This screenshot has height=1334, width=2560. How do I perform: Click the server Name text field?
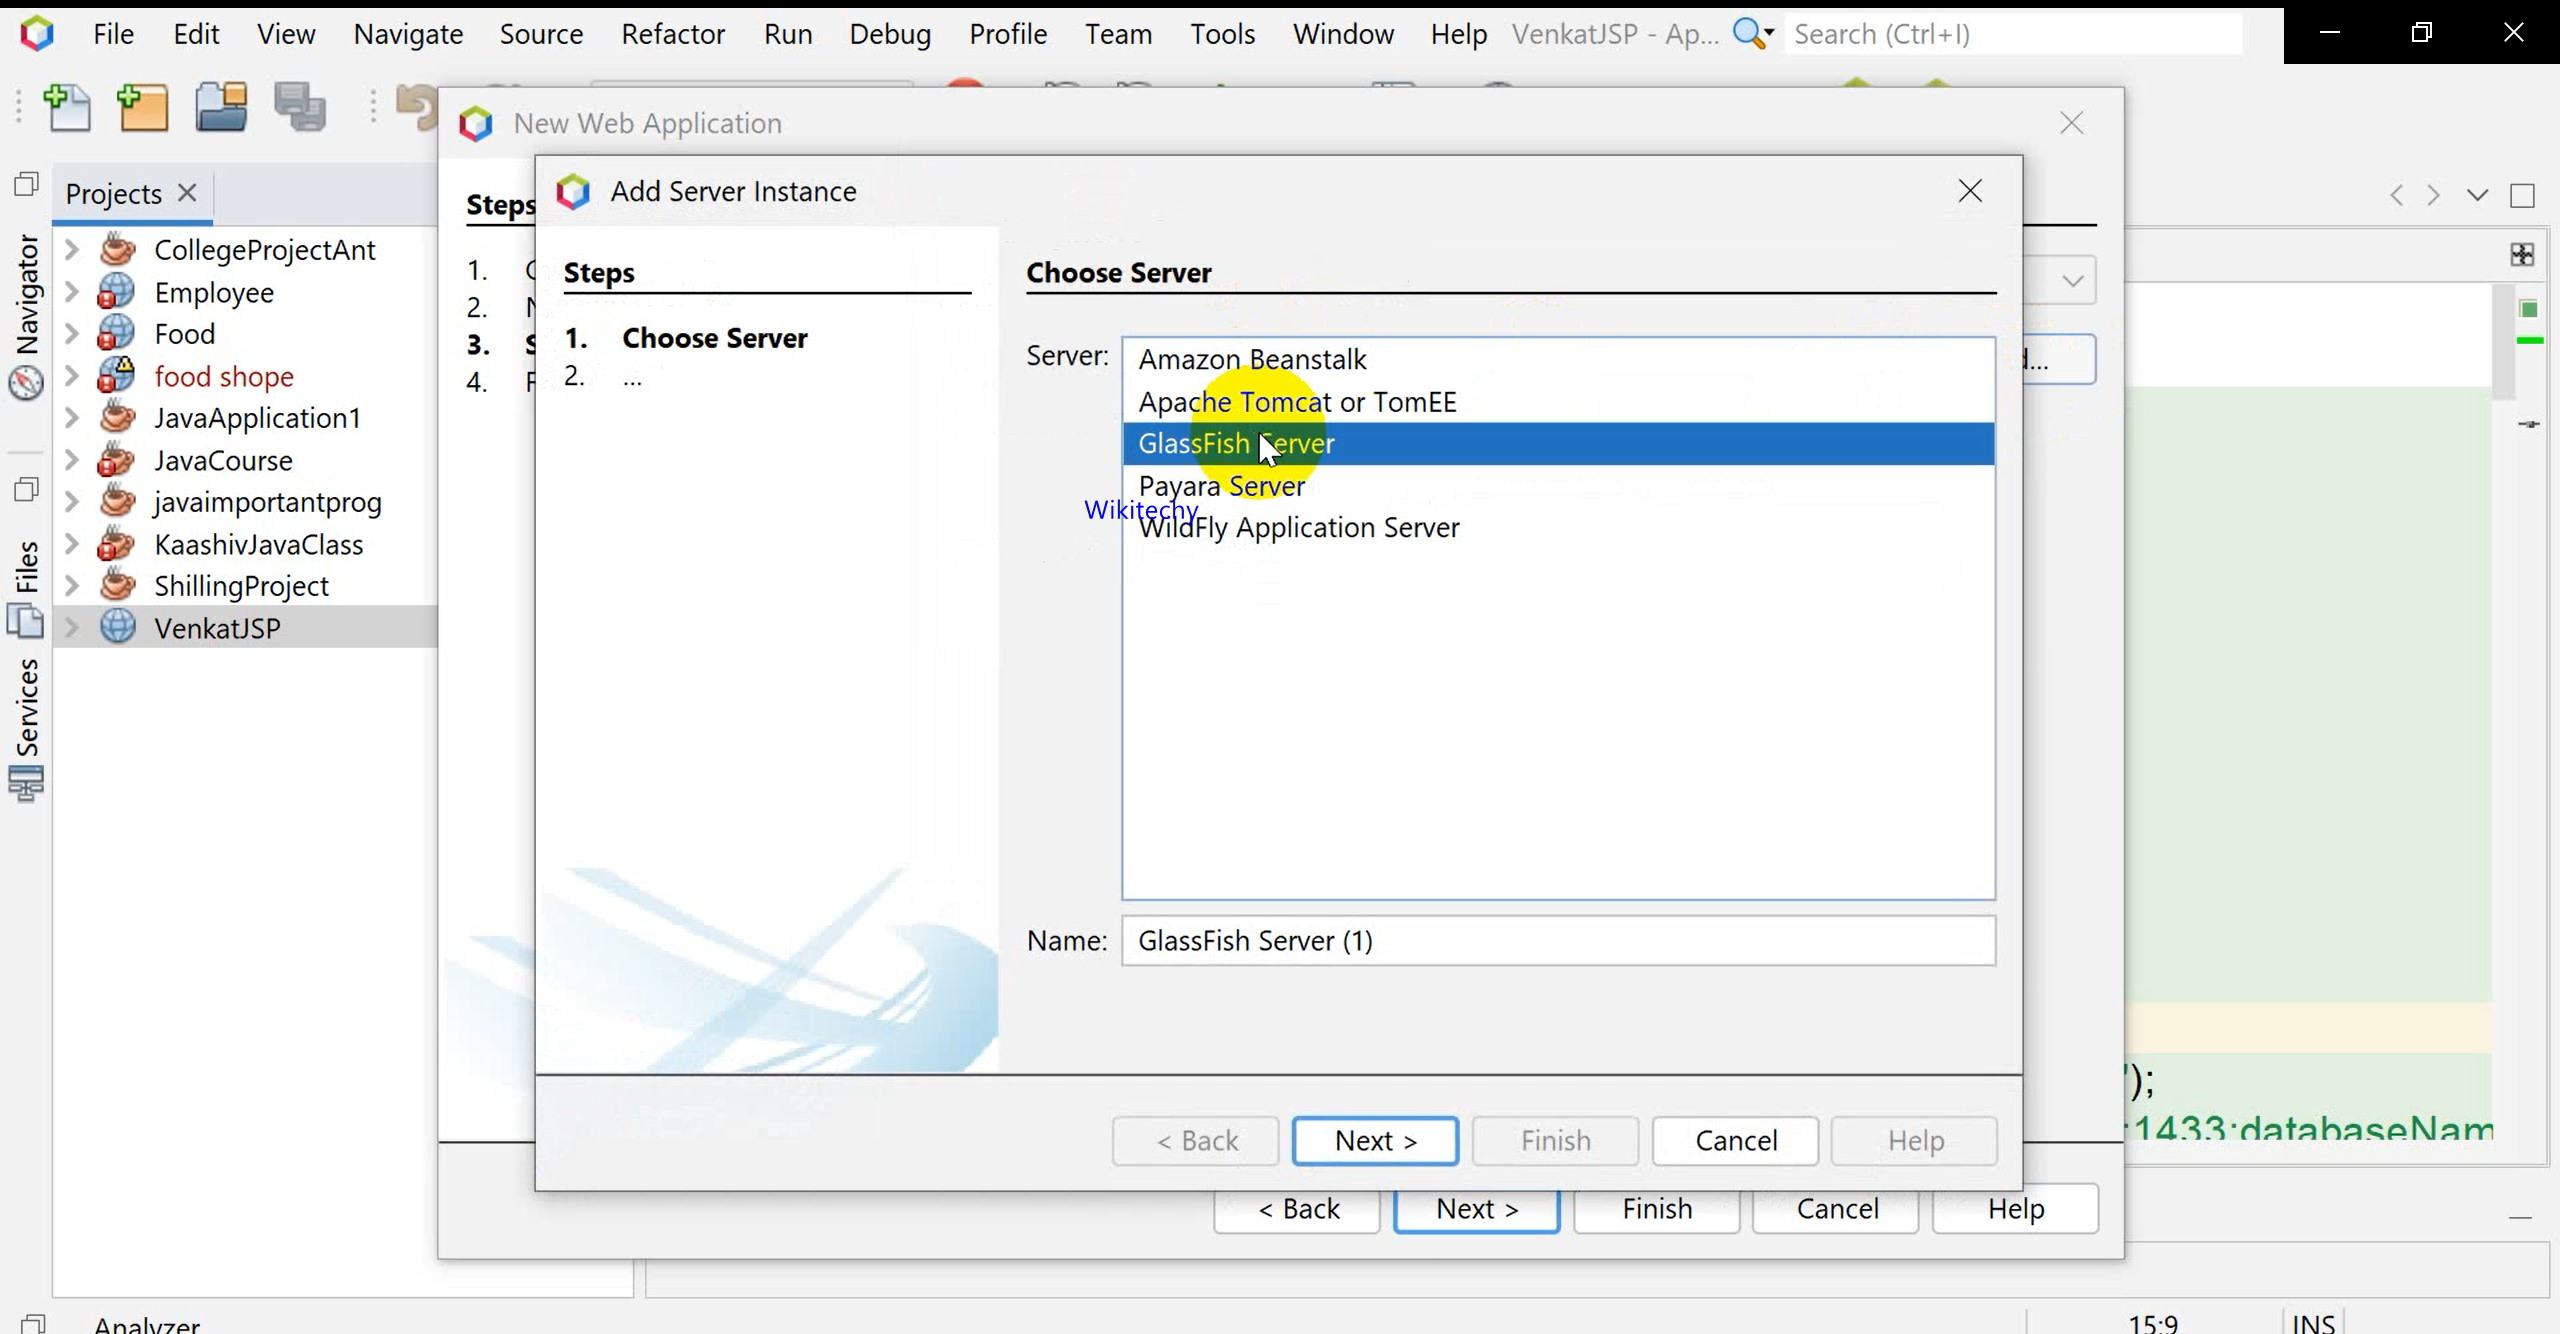point(1557,941)
